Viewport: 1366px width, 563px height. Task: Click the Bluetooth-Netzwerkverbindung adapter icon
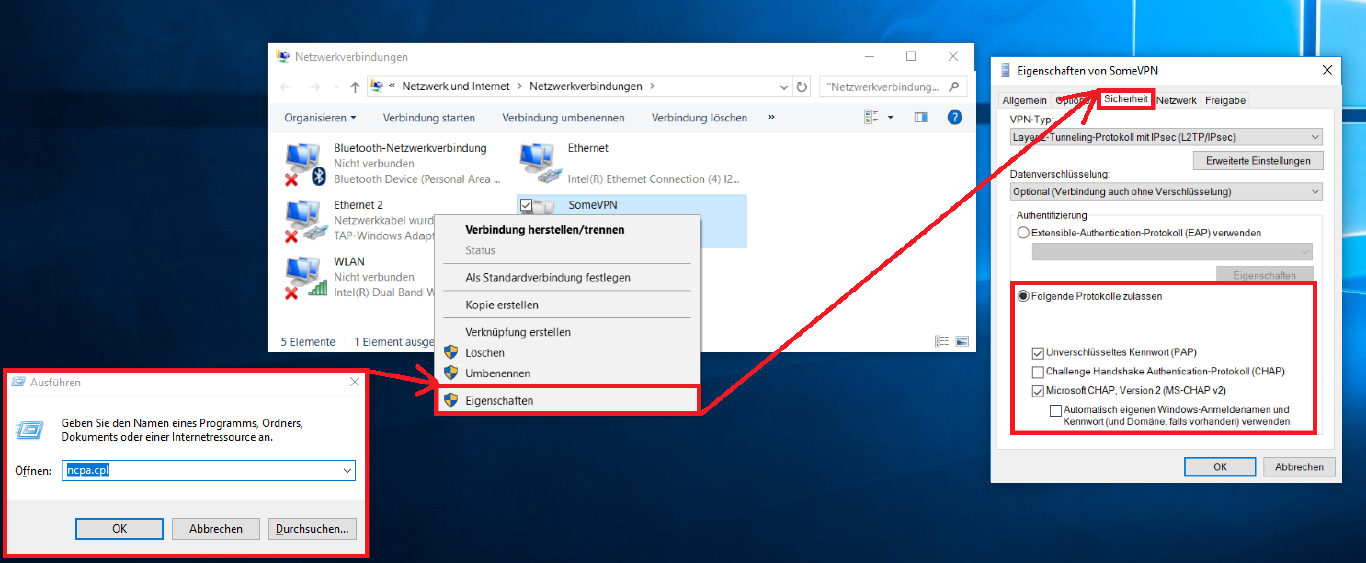point(302,162)
